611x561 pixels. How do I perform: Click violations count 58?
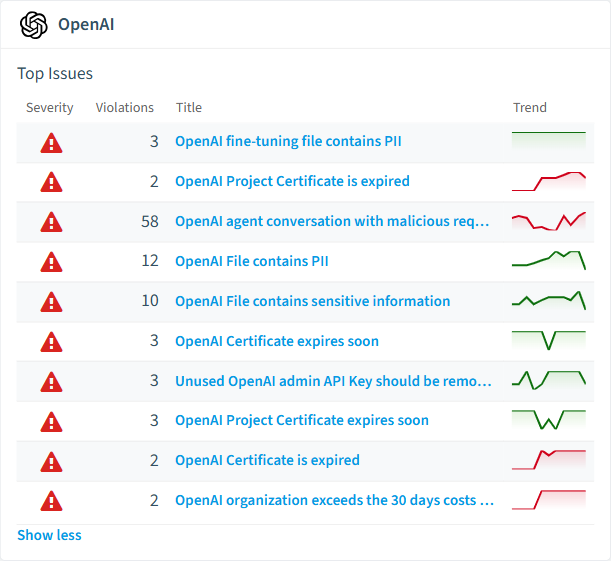click(x=150, y=222)
